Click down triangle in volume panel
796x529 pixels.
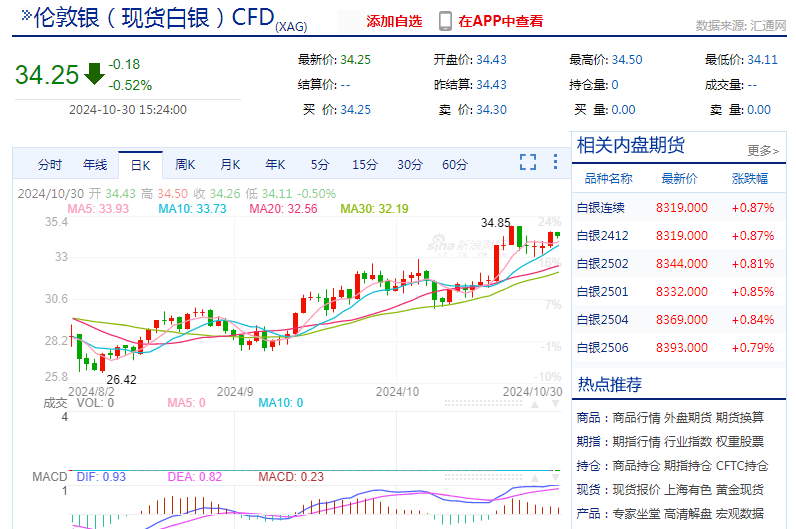[x=555, y=404]
